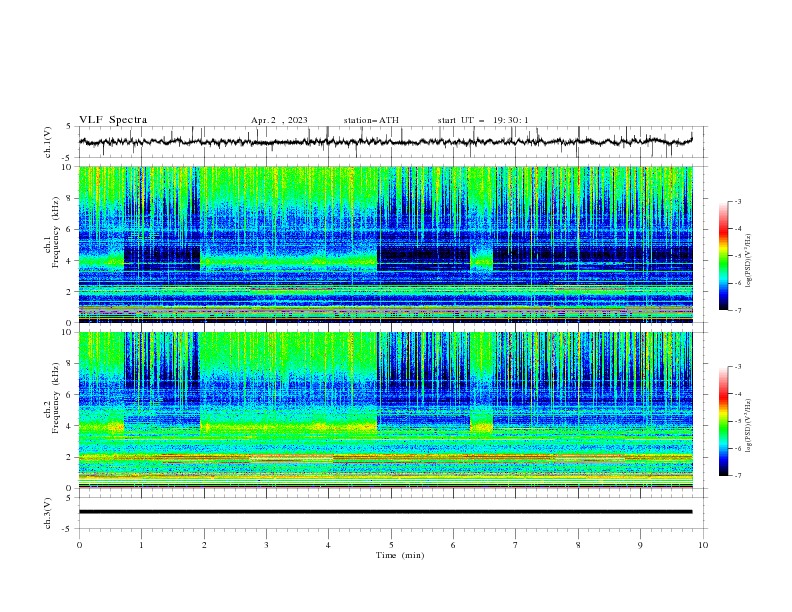Click the ch.1 spectrogram color scale bar
The image size is (792, 612).
point(723,256)
